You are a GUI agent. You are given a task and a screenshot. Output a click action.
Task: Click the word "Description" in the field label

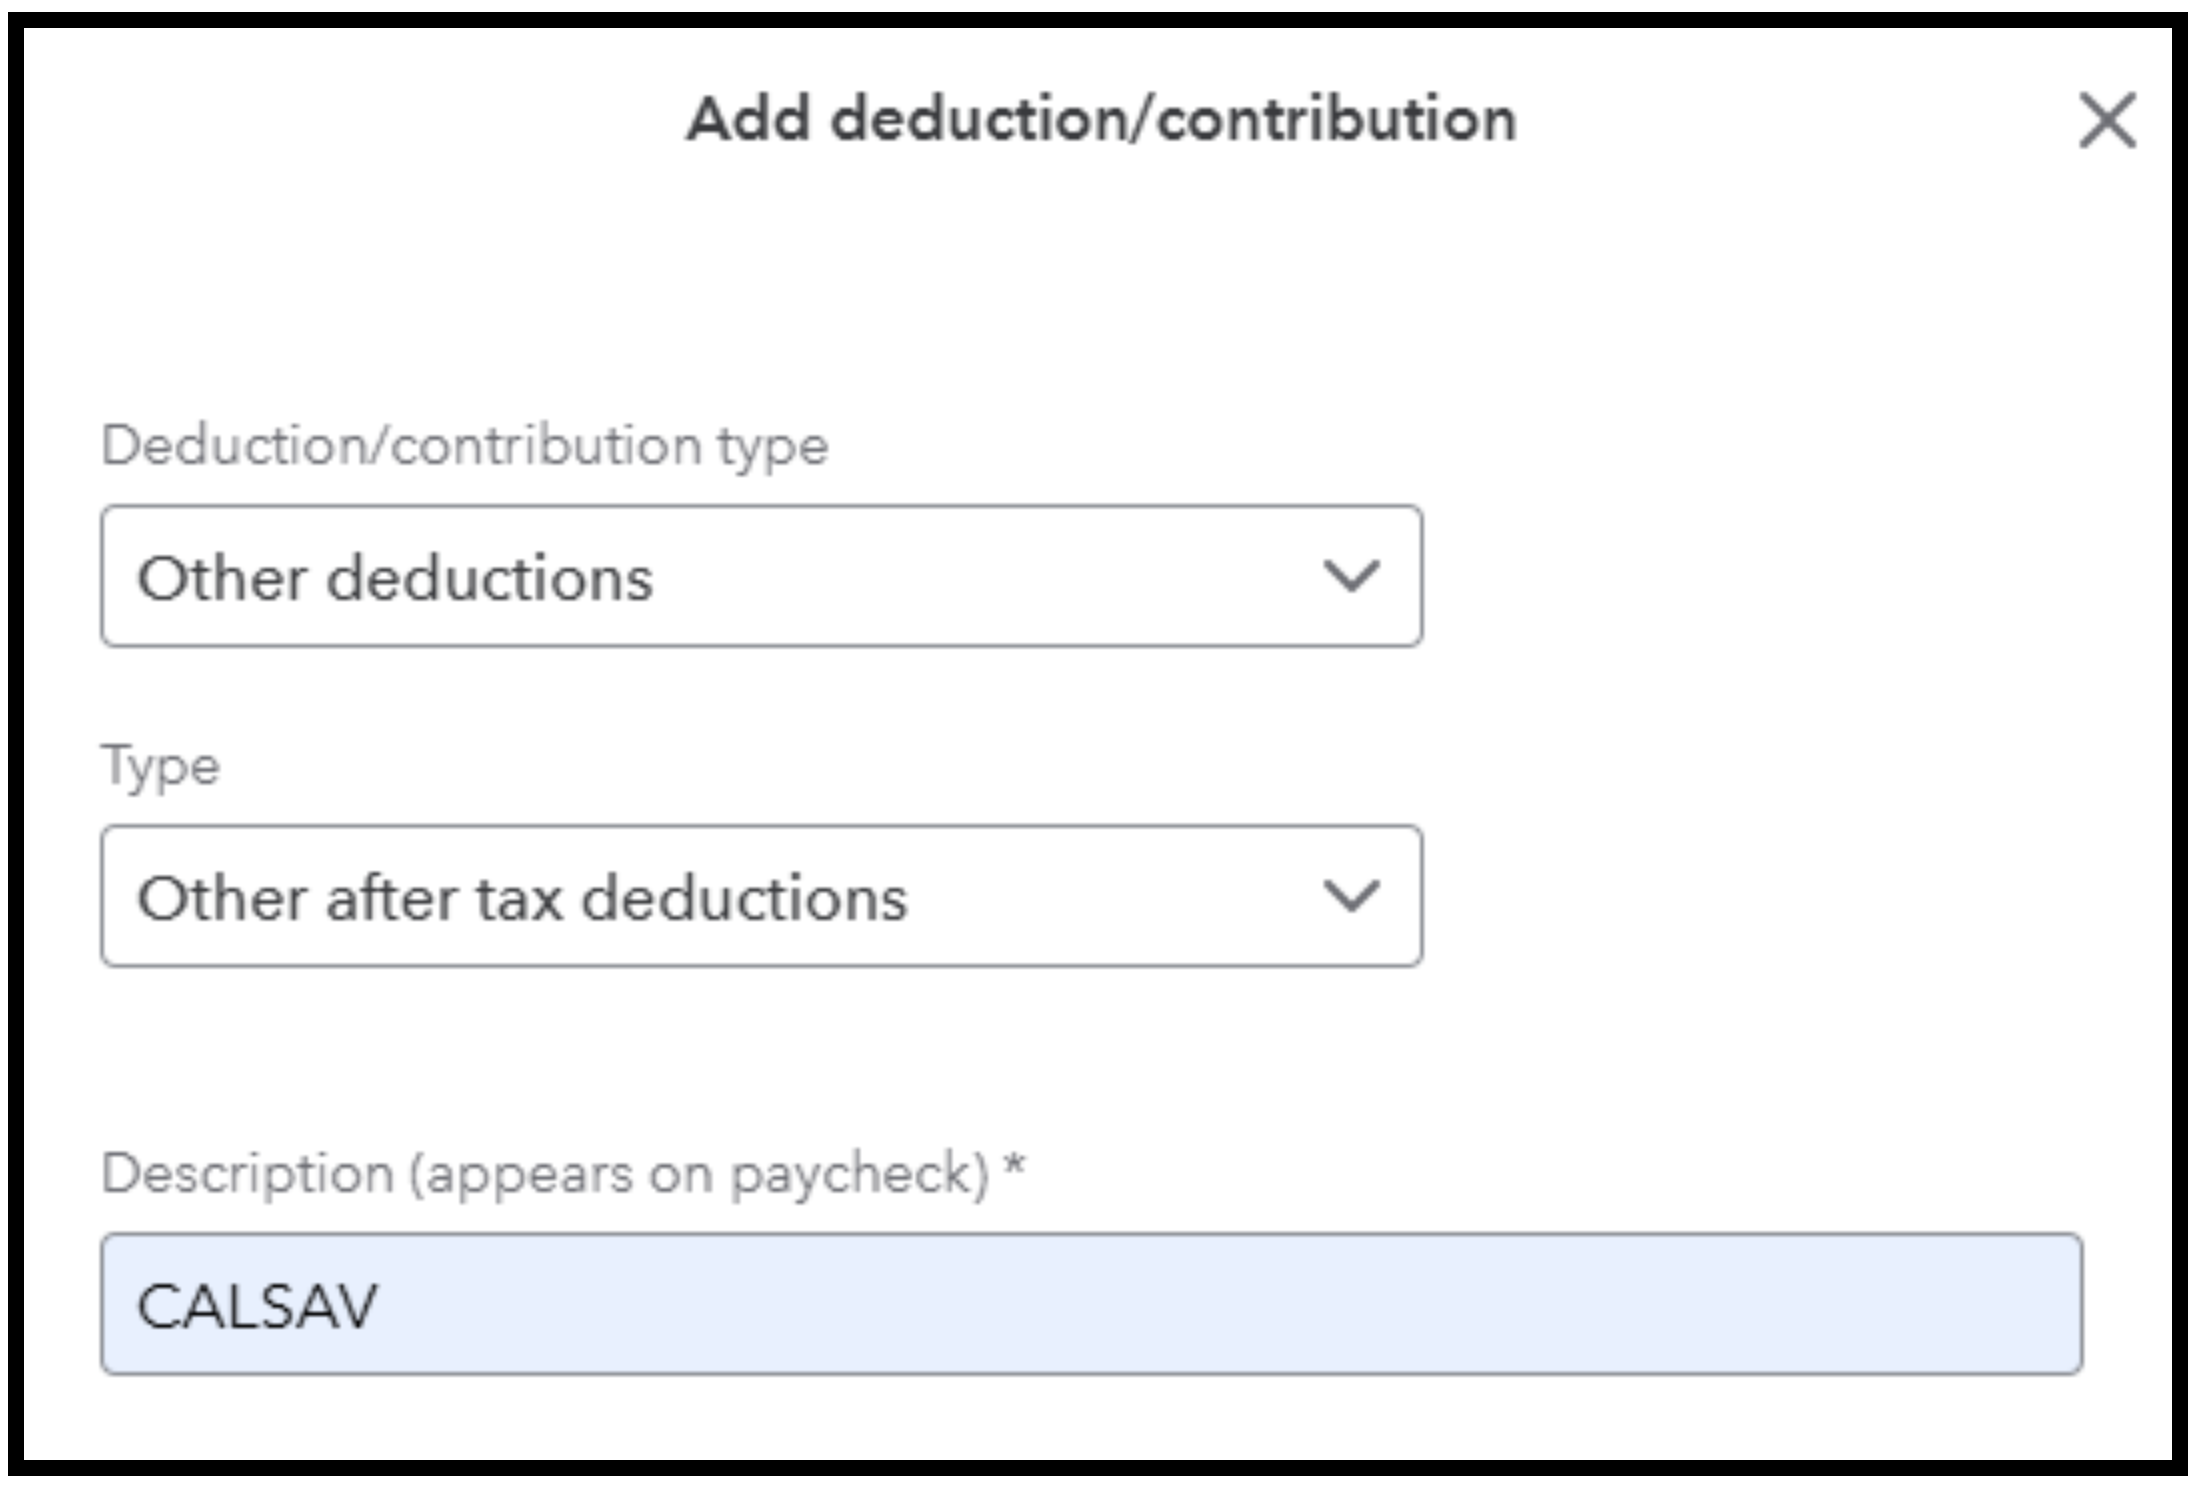[x=248, y=1173]
